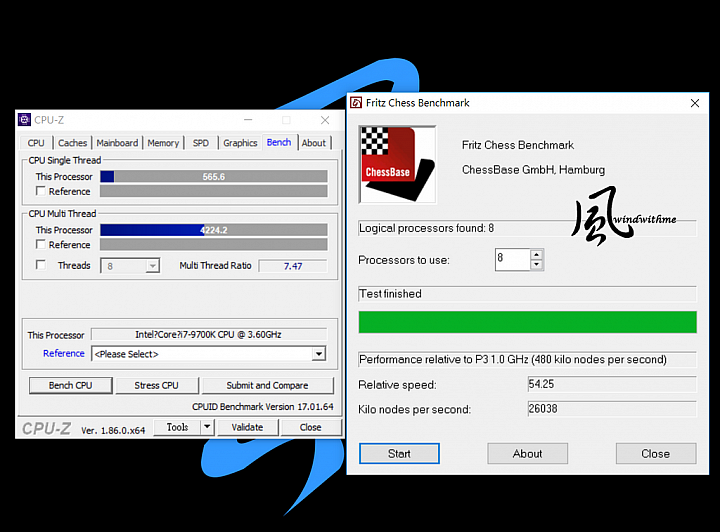720x532 pixels.
Task: Click Submit and Compare button
Action: click(267, 385)
